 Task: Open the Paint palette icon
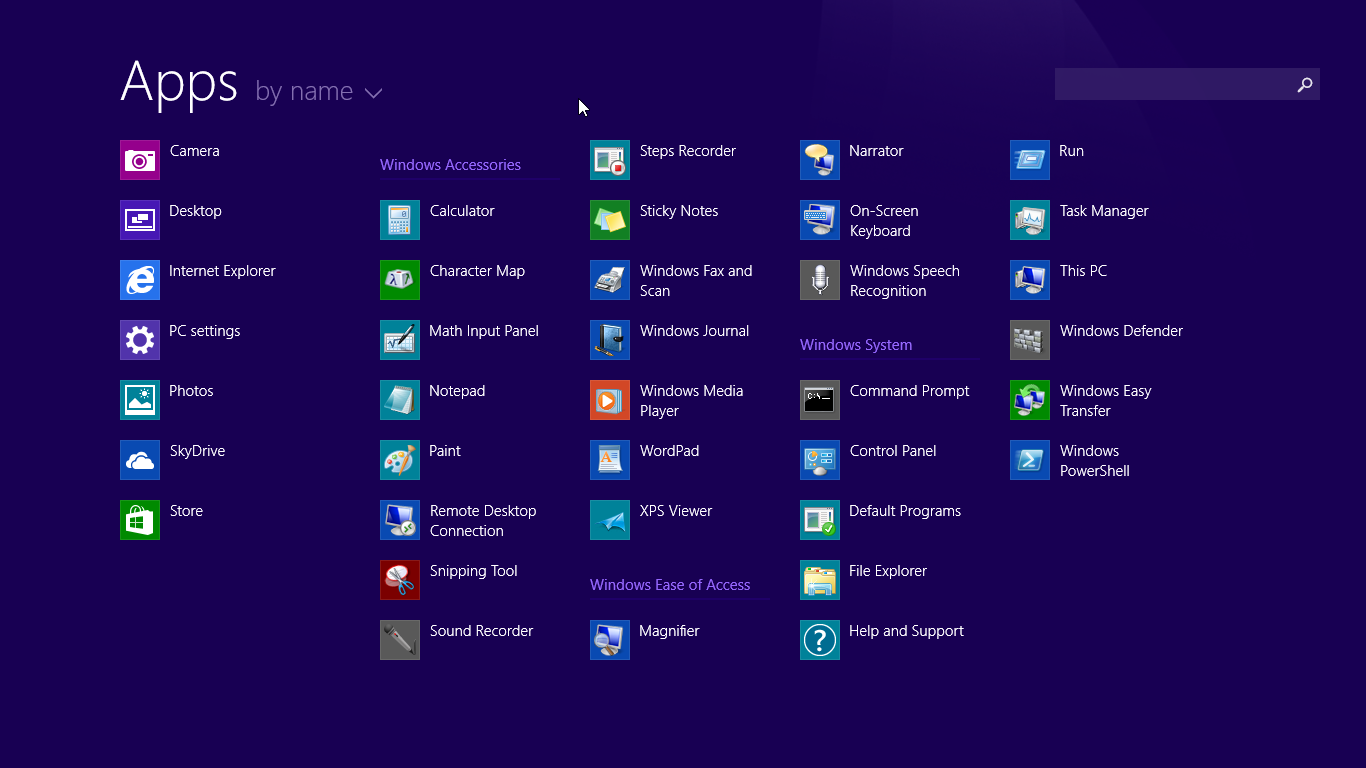pos(400,460)
